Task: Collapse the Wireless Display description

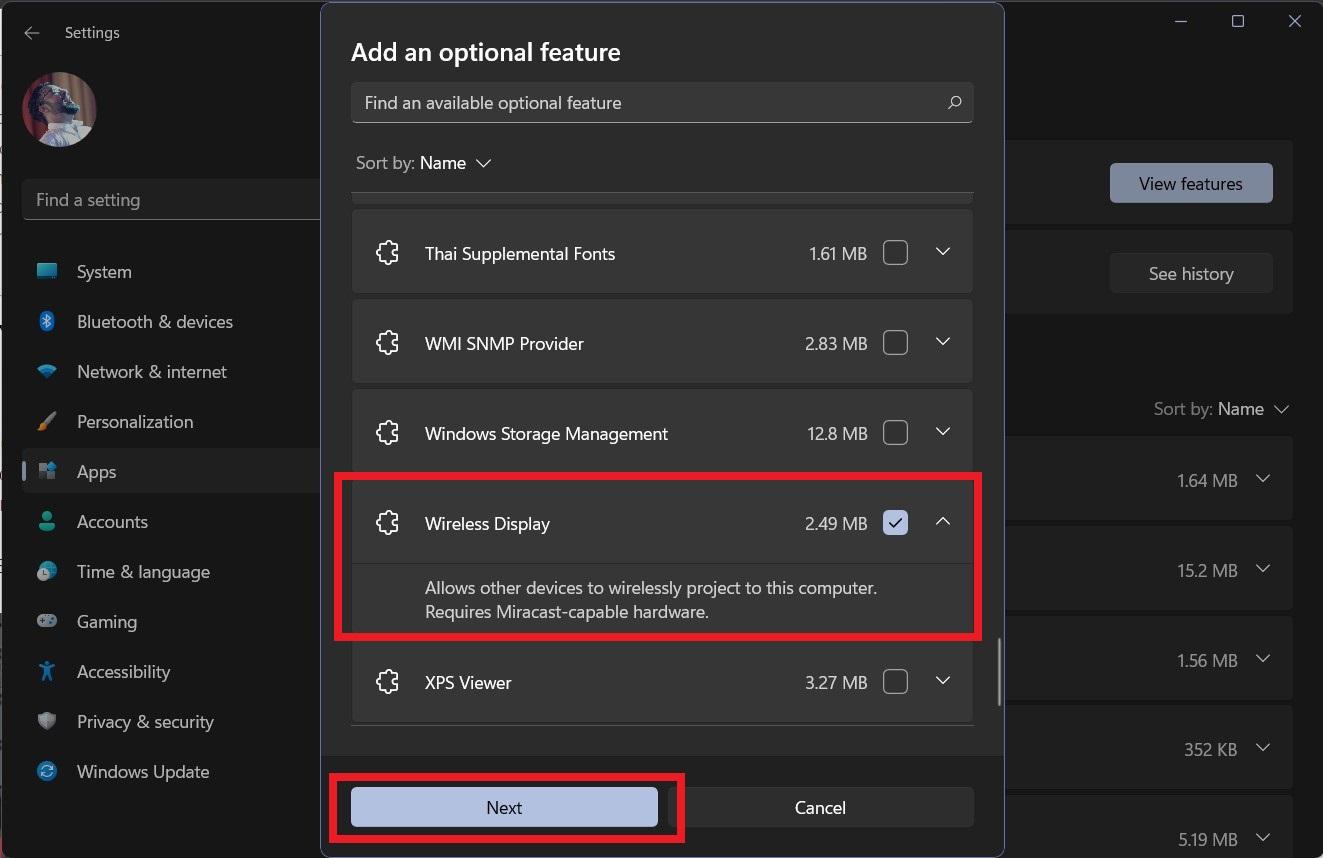Action: pos(942,522)
